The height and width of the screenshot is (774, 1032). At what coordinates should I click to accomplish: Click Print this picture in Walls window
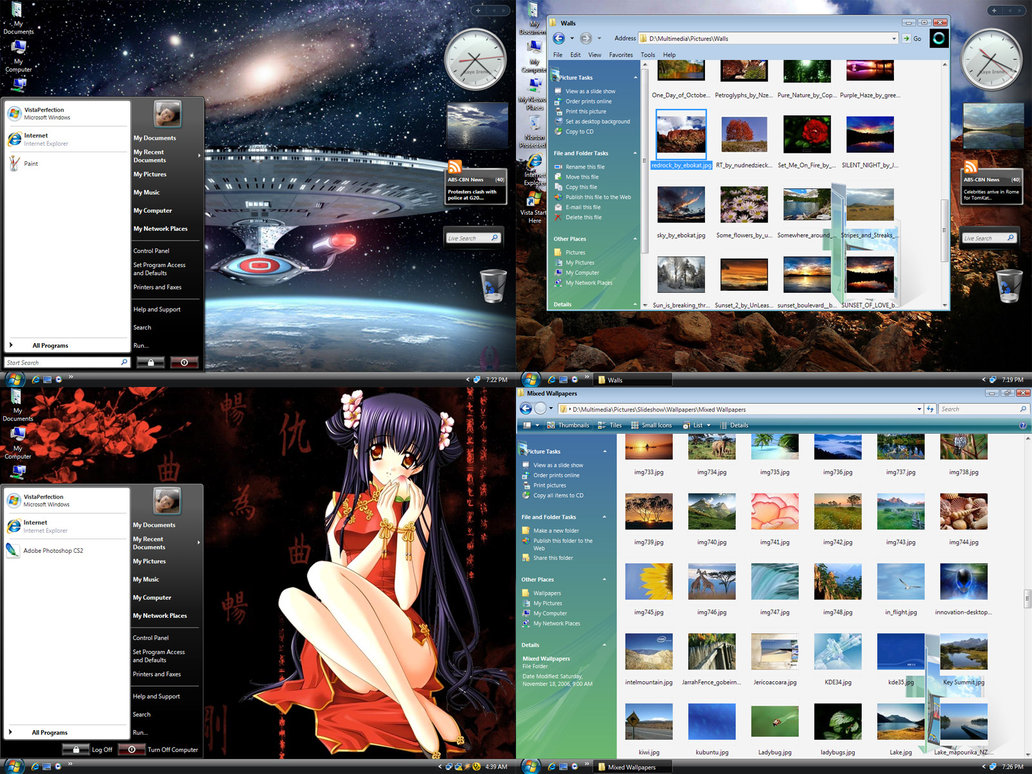pos(586,112)
